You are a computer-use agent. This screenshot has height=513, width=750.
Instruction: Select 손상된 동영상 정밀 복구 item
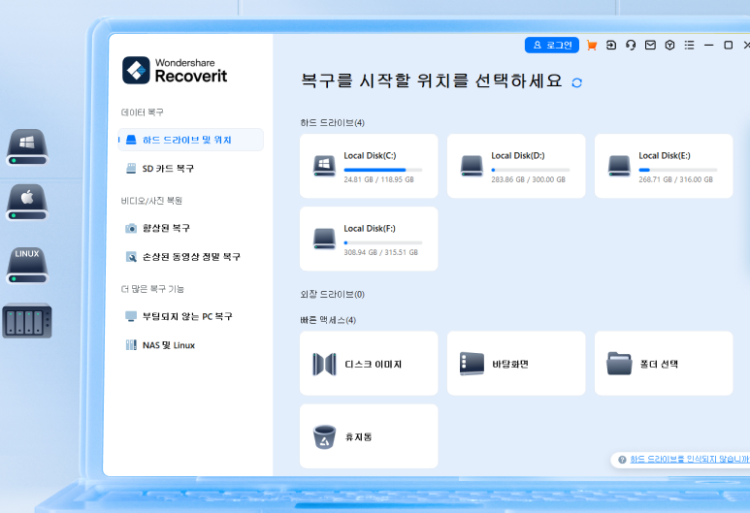tap(190, 257)
